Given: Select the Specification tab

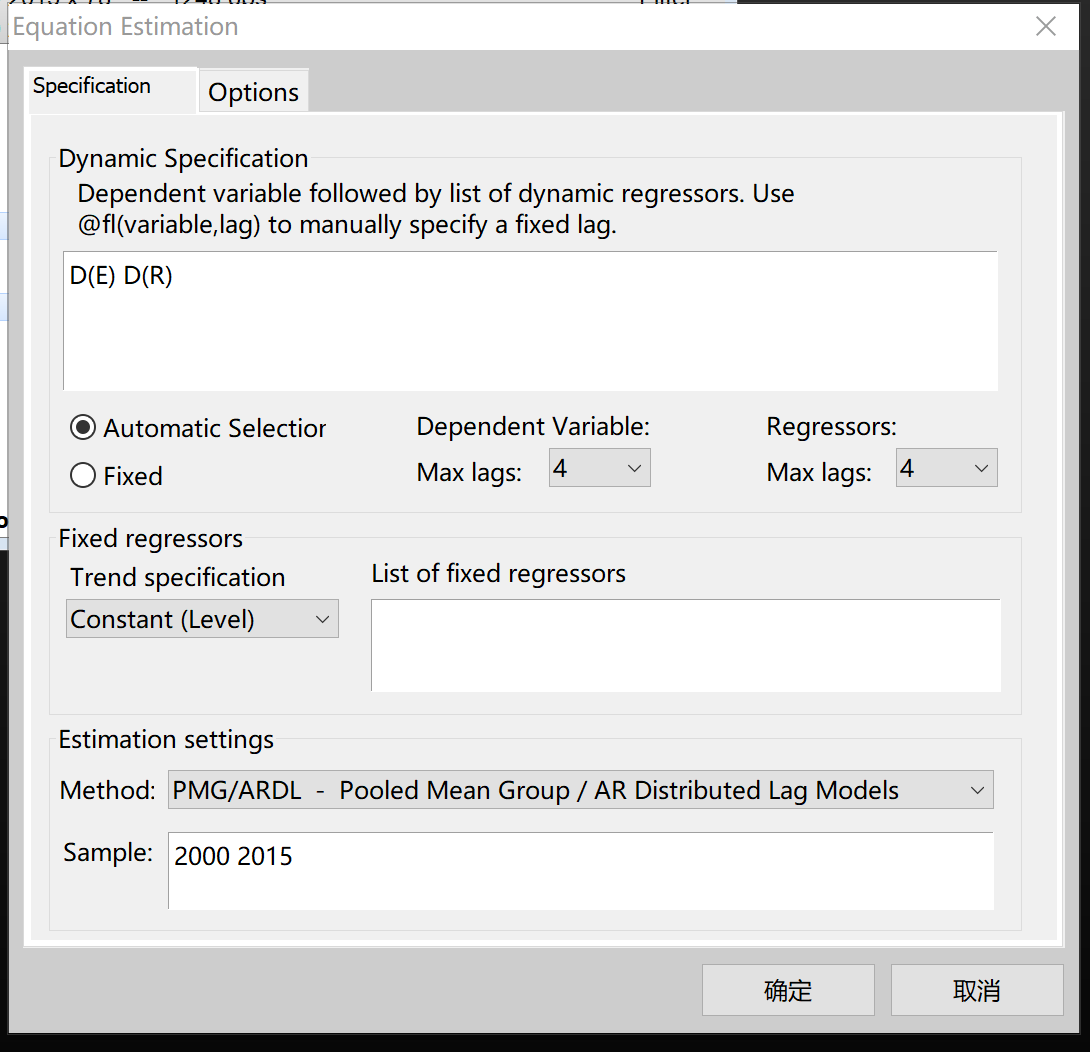Looking at the screenshot, I should point(92,86).
